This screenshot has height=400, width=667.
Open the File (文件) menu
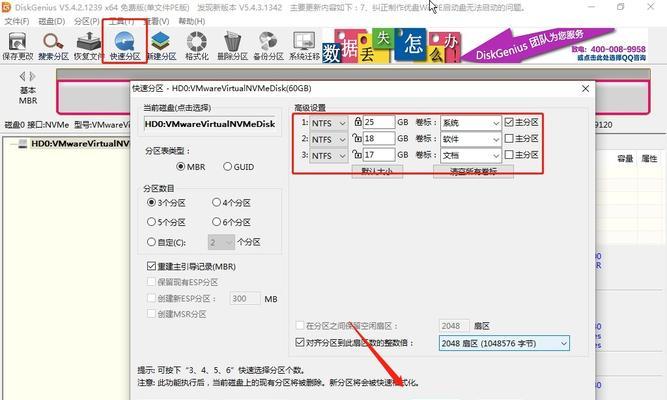coord(17,21)
